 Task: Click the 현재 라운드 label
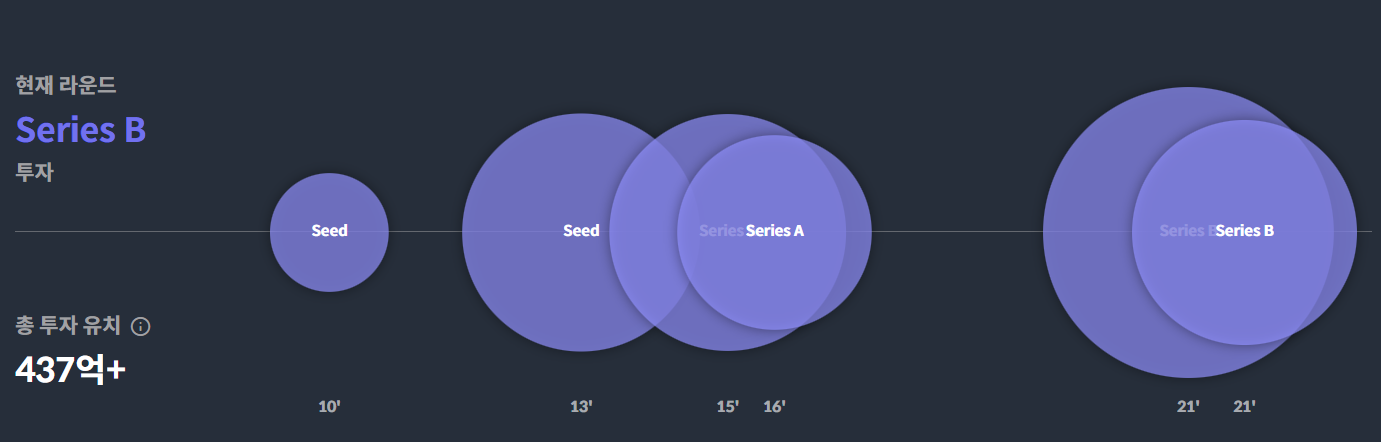(66, 85)
